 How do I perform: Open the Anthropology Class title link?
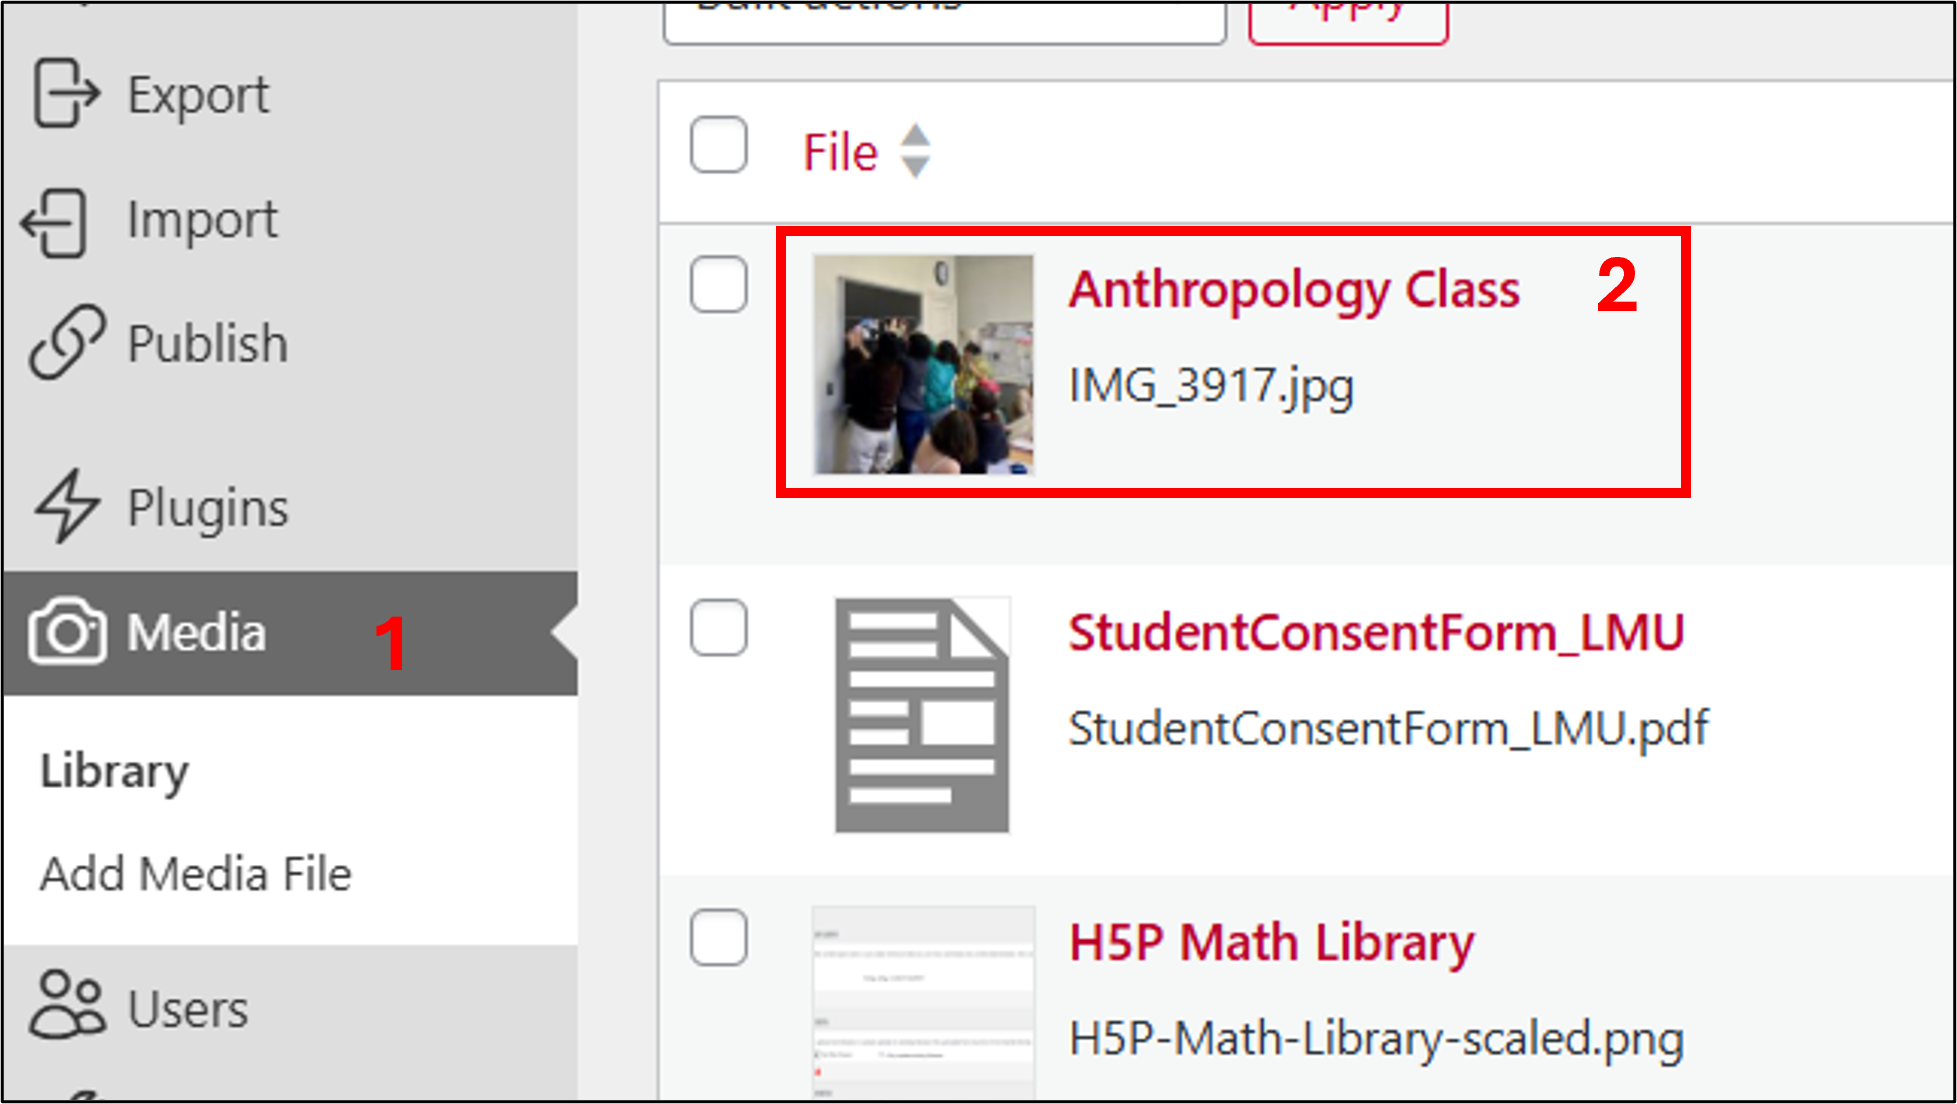click(x=1294, y=290)
